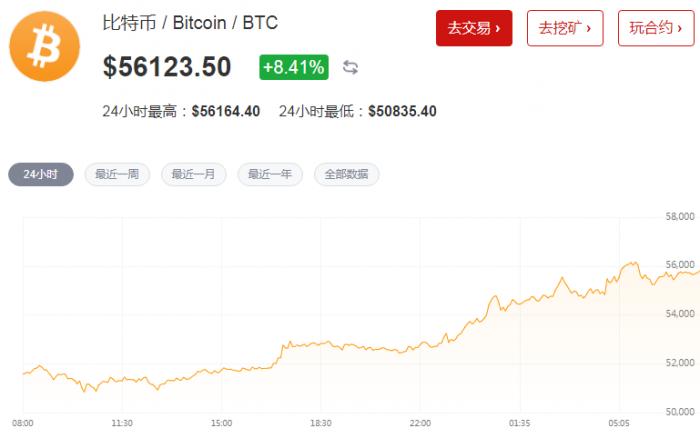Click the orange Bitcoin logo icon
This screenshot has width=700, height=438.
44,47
